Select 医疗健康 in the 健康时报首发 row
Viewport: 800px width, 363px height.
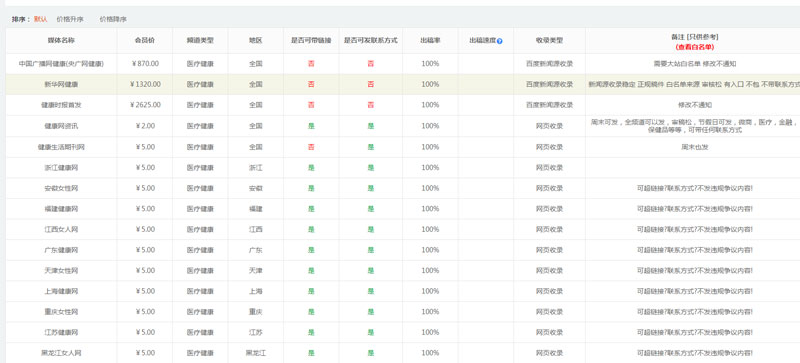tap(200, 105)
